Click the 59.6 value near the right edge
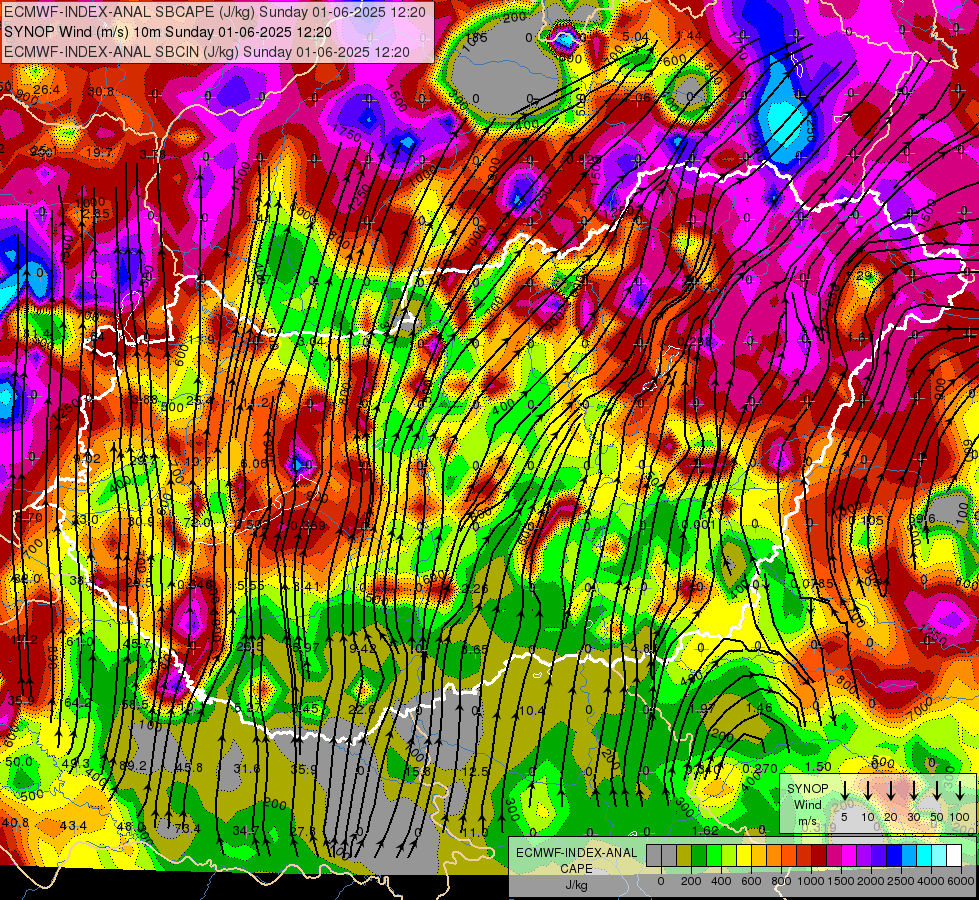979x900 pixels. click(x=922, y=519)
